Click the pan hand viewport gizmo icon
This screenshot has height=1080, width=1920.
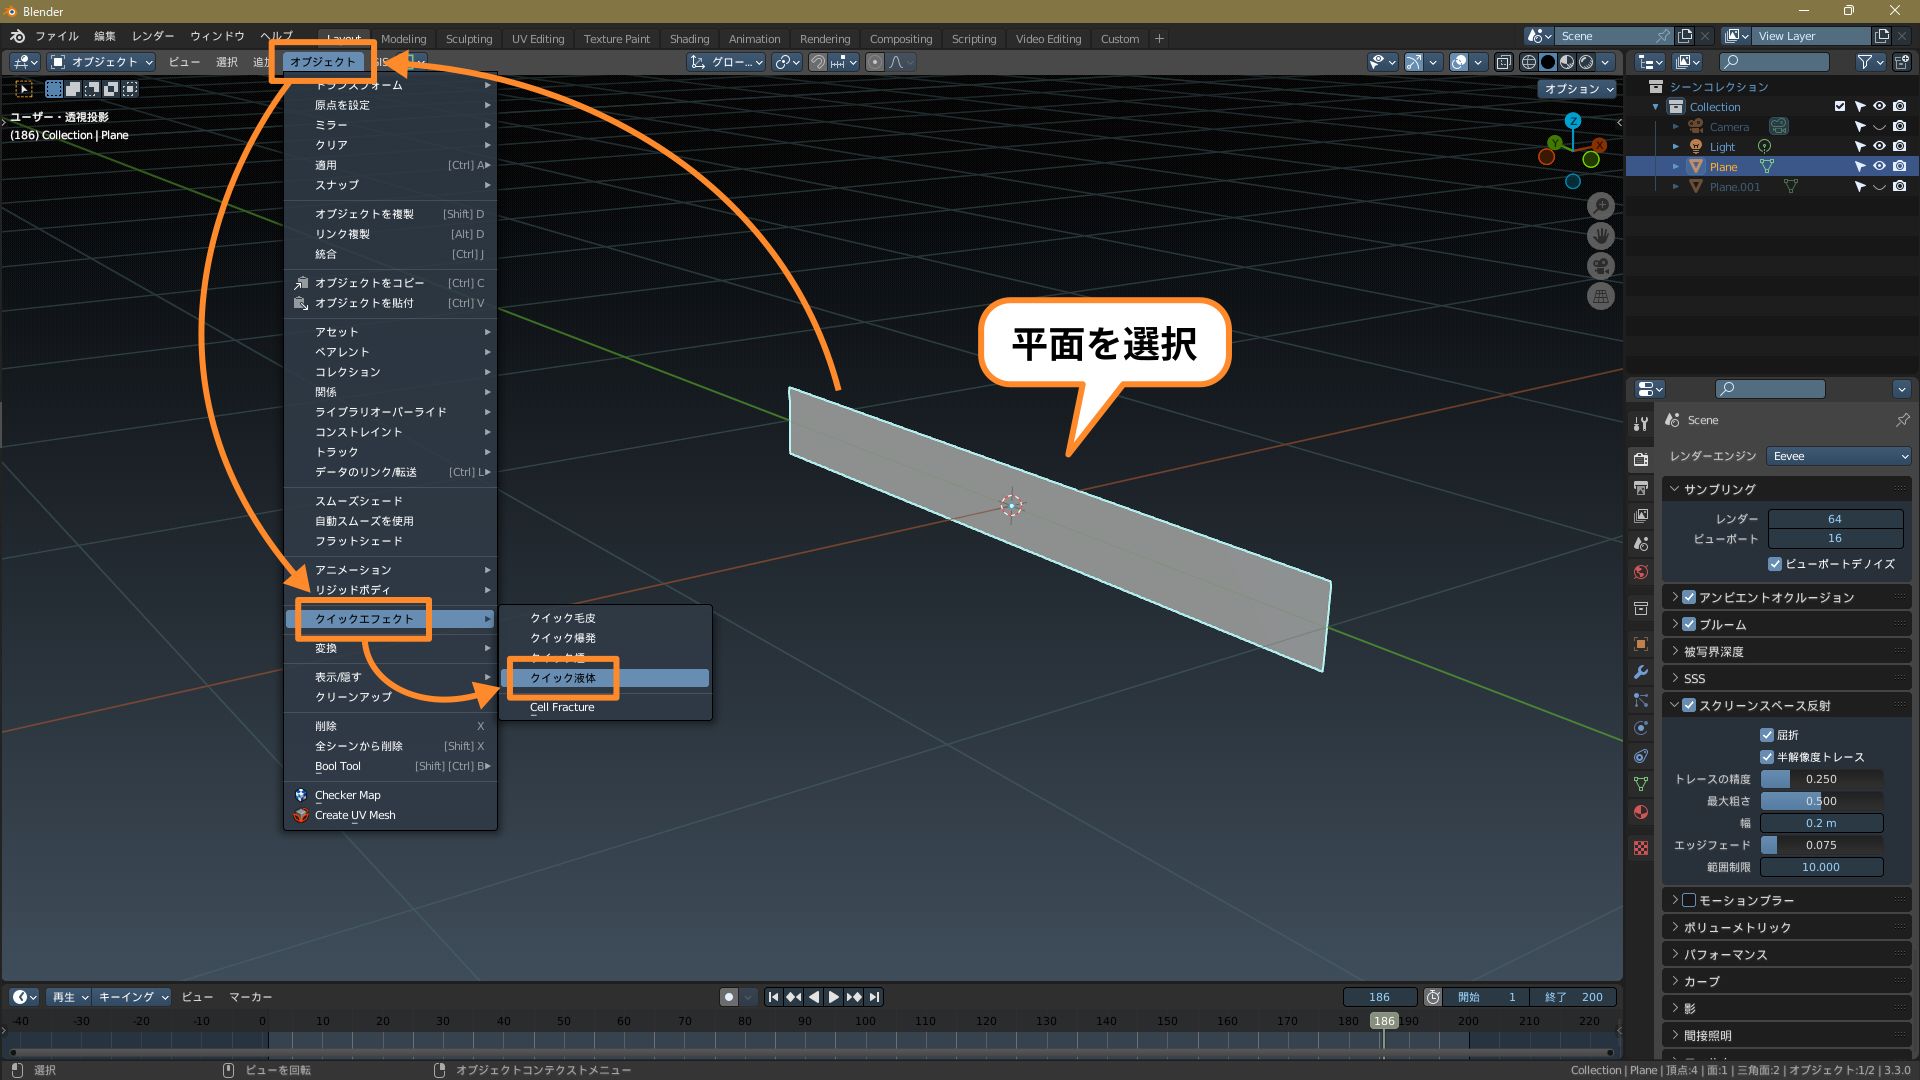click(x=1601, y=236)
